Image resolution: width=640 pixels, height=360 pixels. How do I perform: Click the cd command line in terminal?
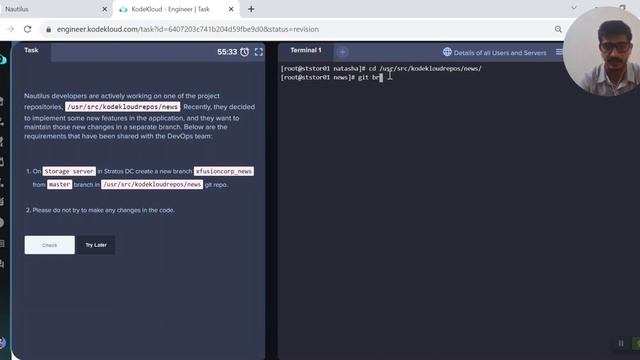click(x=381, y=69)
